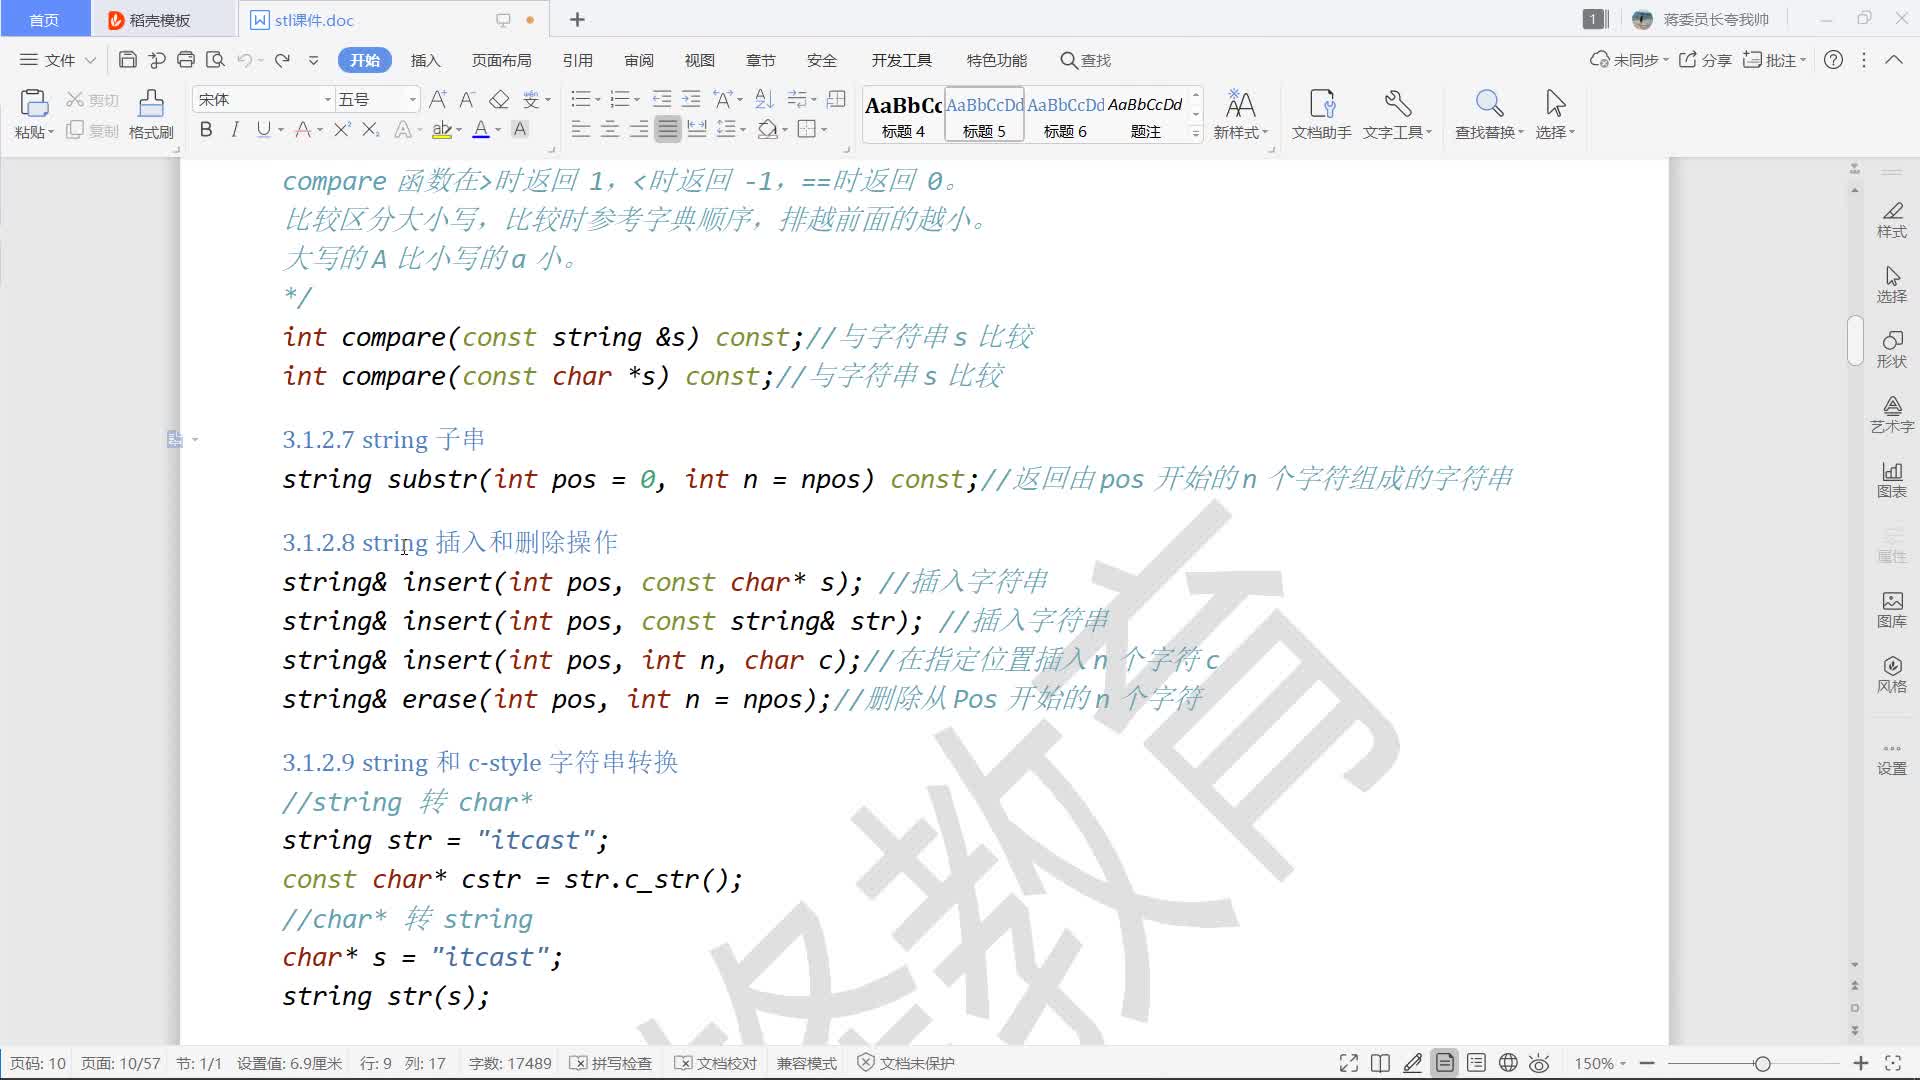Enable Eye Protection mode icon
This screenshot has width=1920, height=1080.
[x=1539, y=1063]
